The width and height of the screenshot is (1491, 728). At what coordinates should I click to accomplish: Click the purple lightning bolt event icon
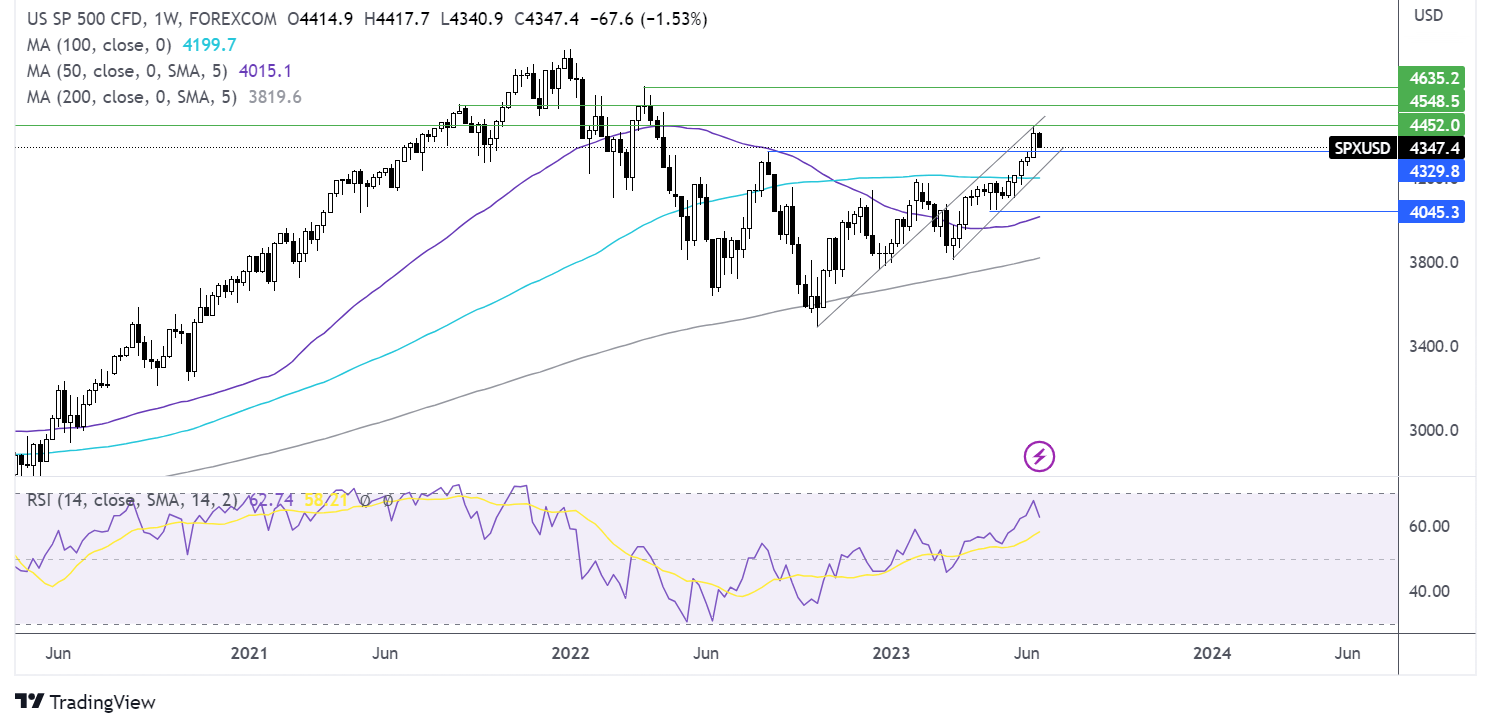click(x=1040, y=457)
